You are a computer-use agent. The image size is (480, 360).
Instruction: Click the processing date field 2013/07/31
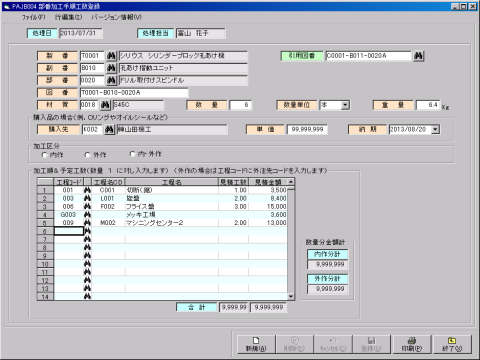point(80,33)
